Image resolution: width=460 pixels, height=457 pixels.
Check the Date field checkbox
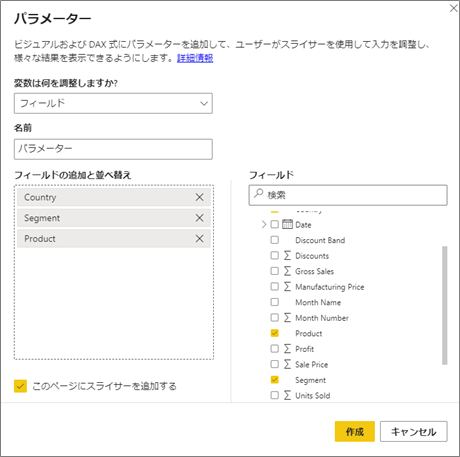[275, 224]
